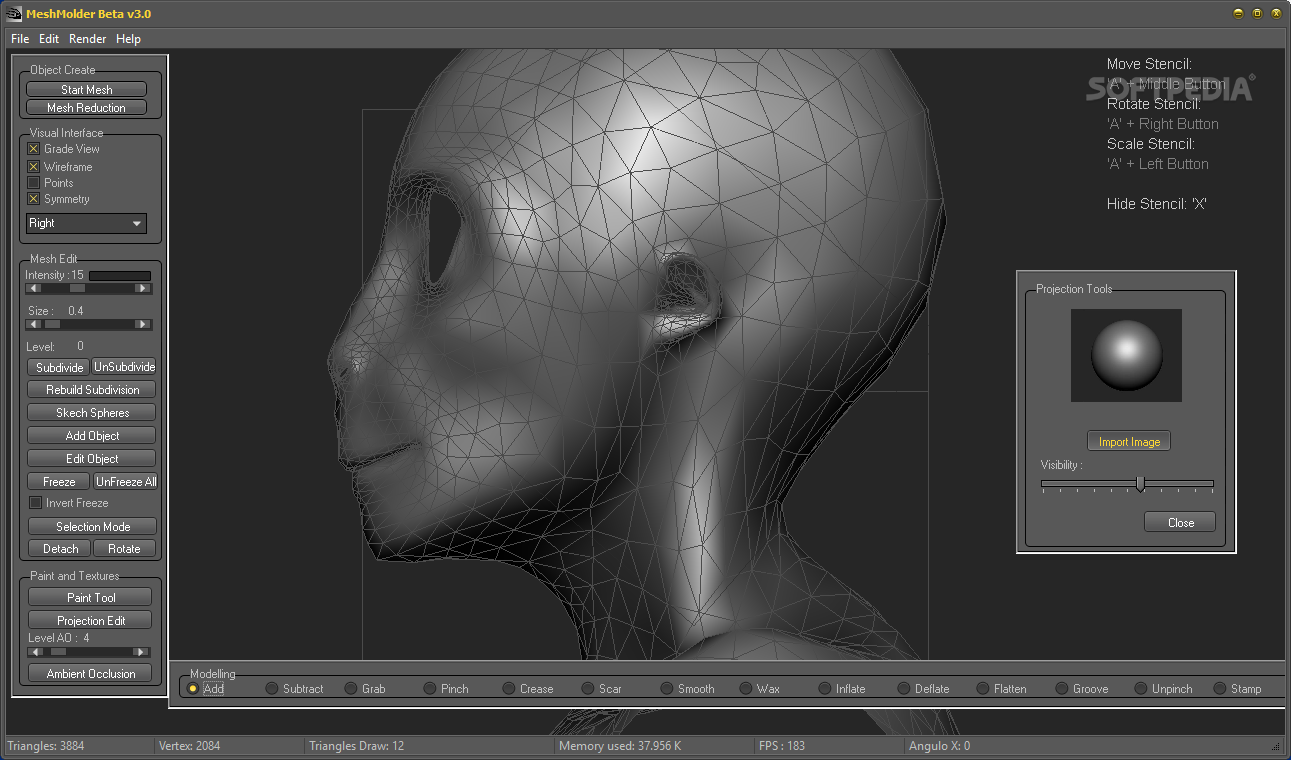Enable the Points checkbox
Image resolution: width=1291 pixels, height=760 pixels.
coord(33,183)
